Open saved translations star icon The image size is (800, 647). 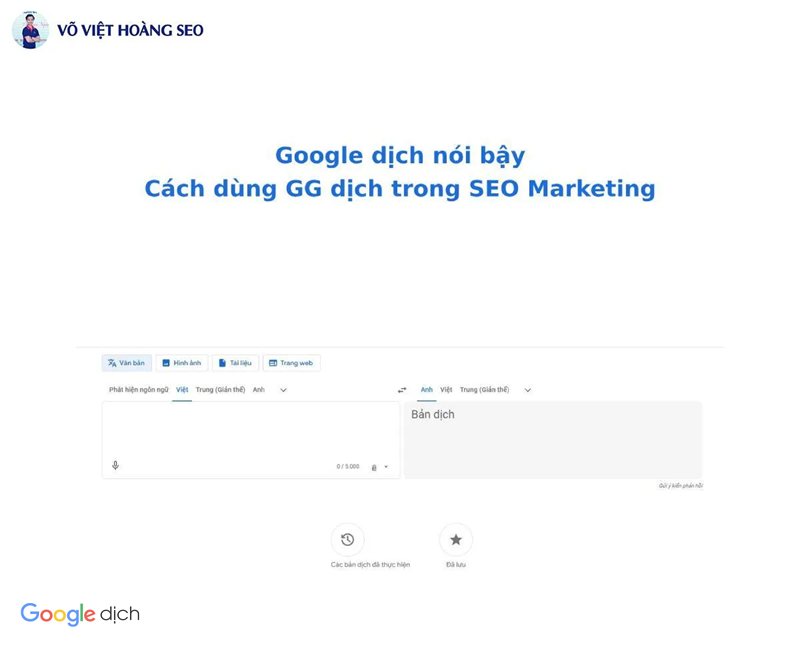[456, 540]
